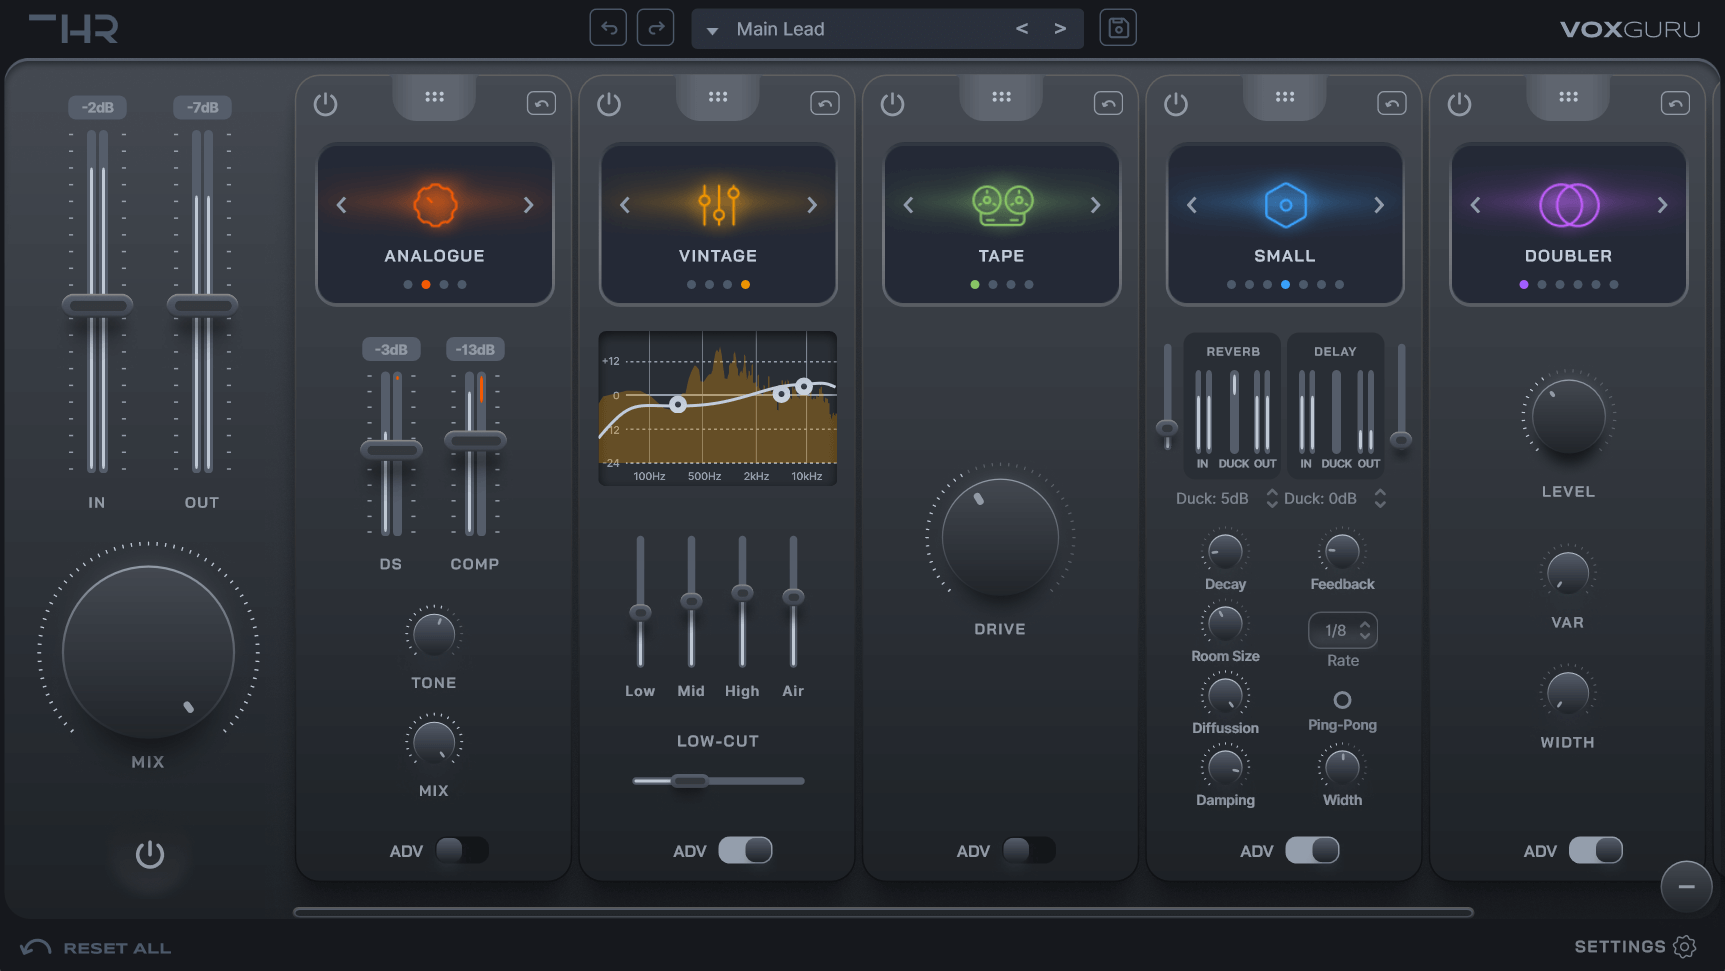The height and width of the screenshot is (971, 1725).
Task: Disable ADV switch in VINTAGE module
Action: 745,850
